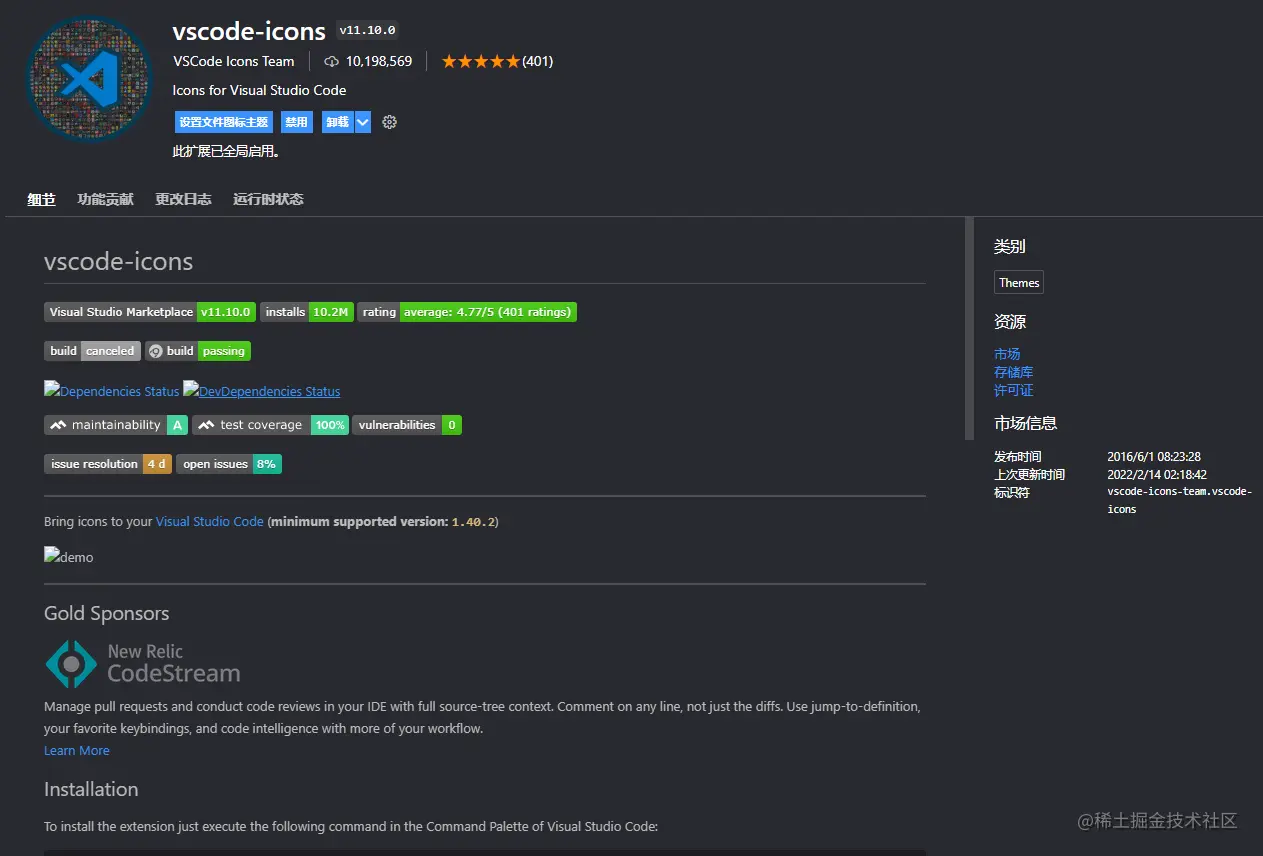Click the 此扩展已全局启用 status message

coord(226,152)
